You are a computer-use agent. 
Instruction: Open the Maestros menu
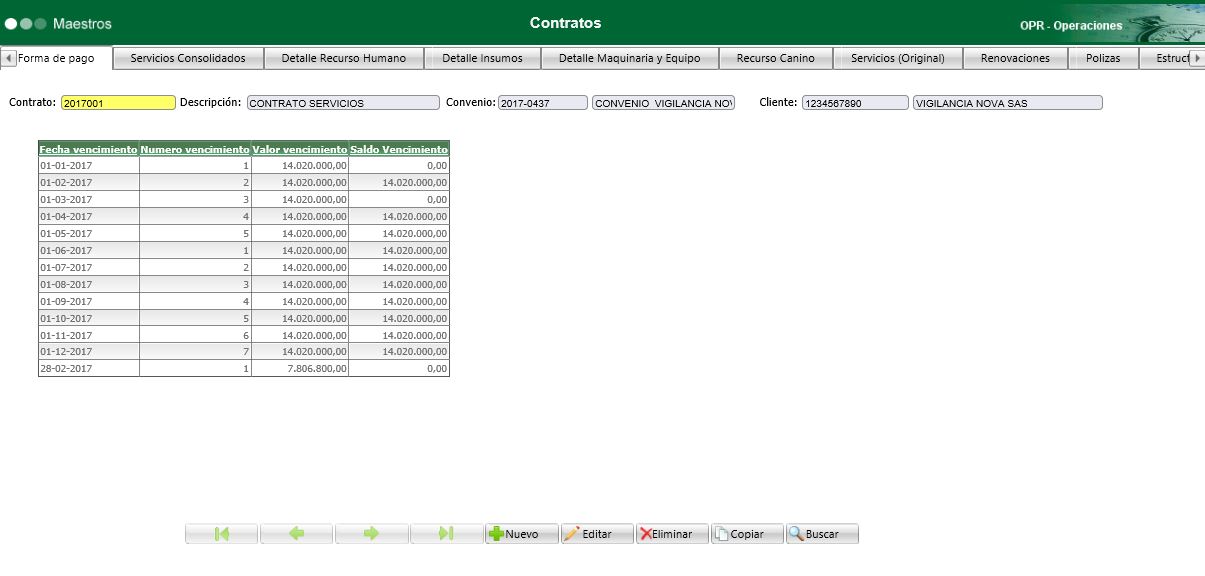(x=82, y=23)
